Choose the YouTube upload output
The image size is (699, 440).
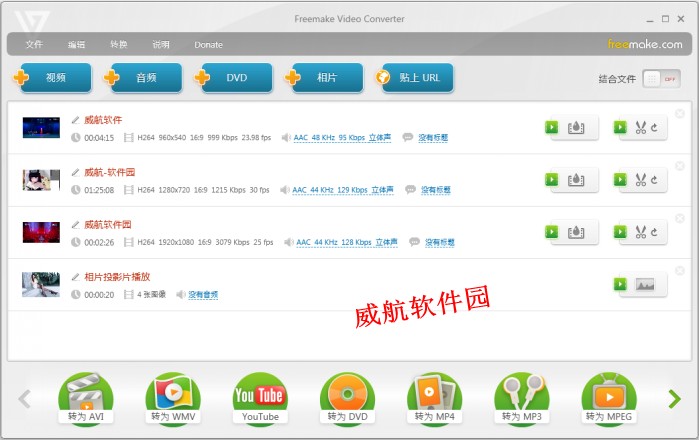coord(260,399)
